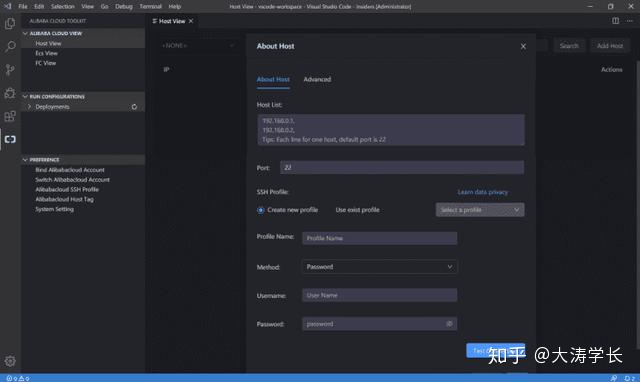Select Use exist profile option
640x382 pixels.
tap(358, 210)
